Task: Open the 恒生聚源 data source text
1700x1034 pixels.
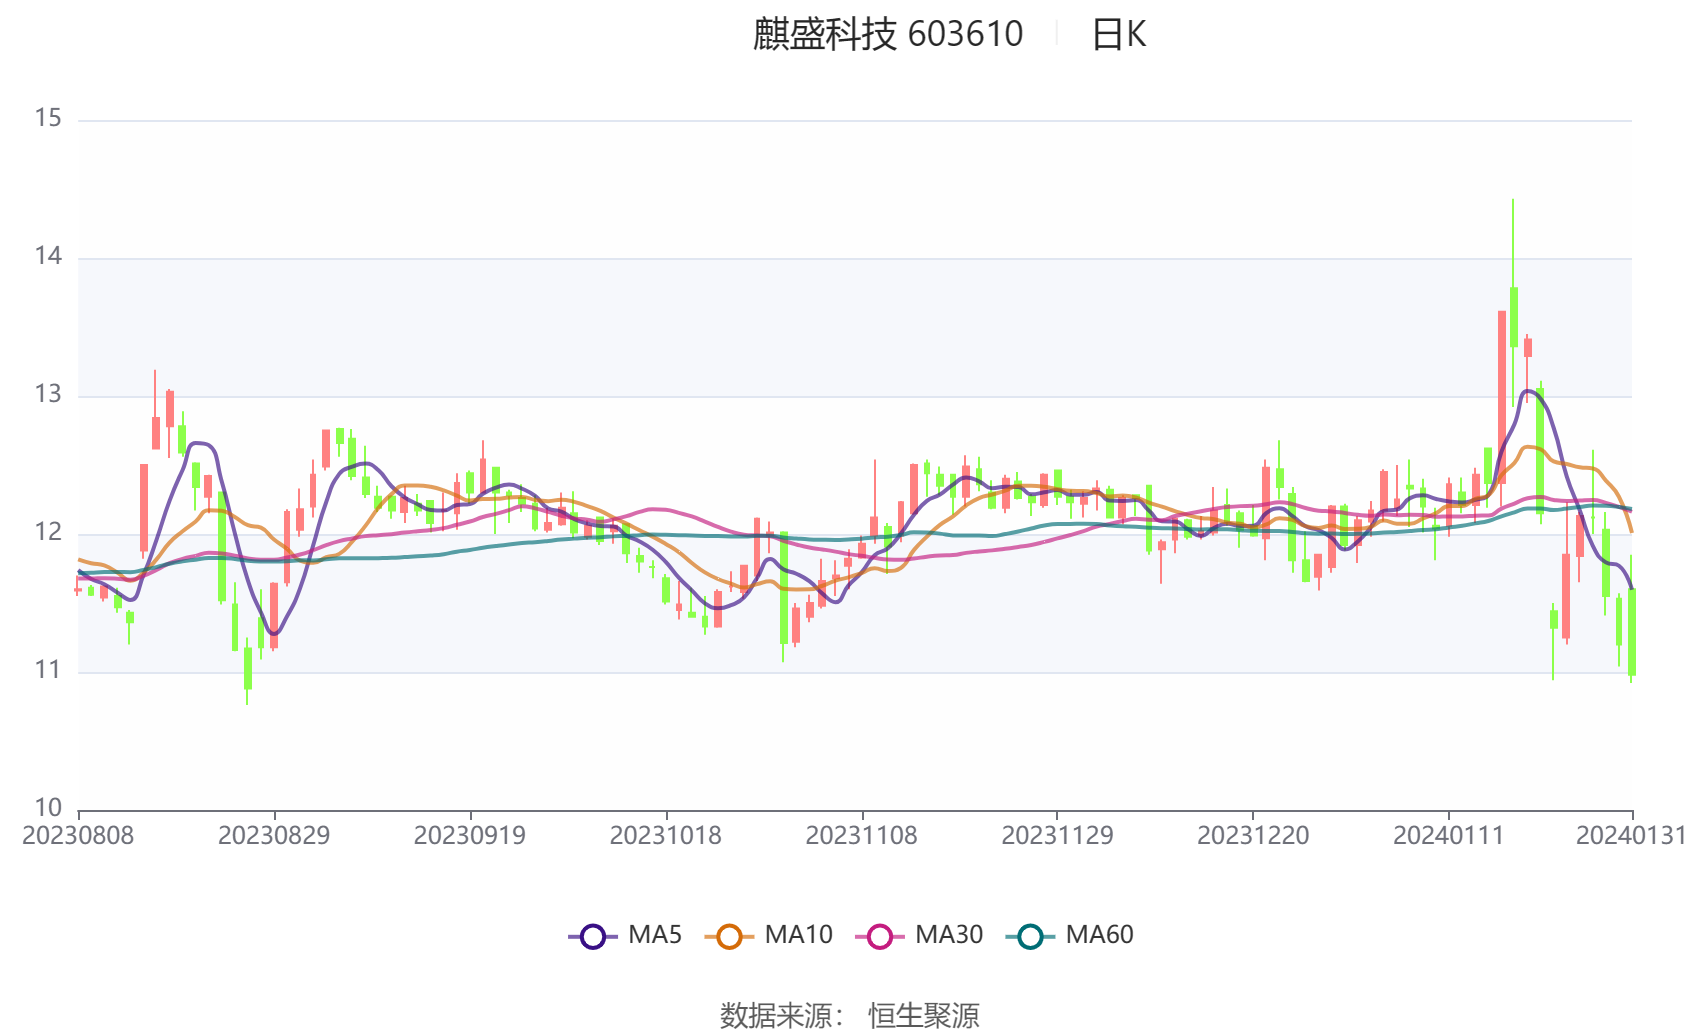Action: [x=923, y=1015]
